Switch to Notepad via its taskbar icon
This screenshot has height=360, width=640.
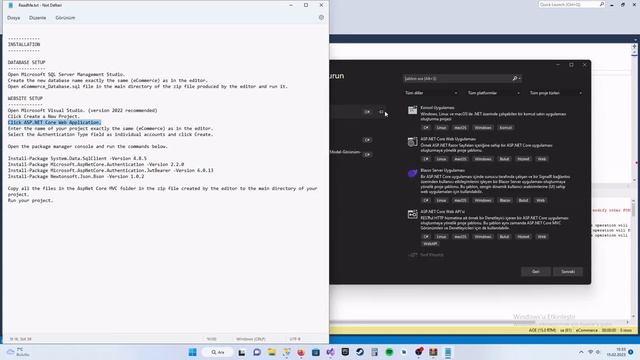(x=448, y=352)
